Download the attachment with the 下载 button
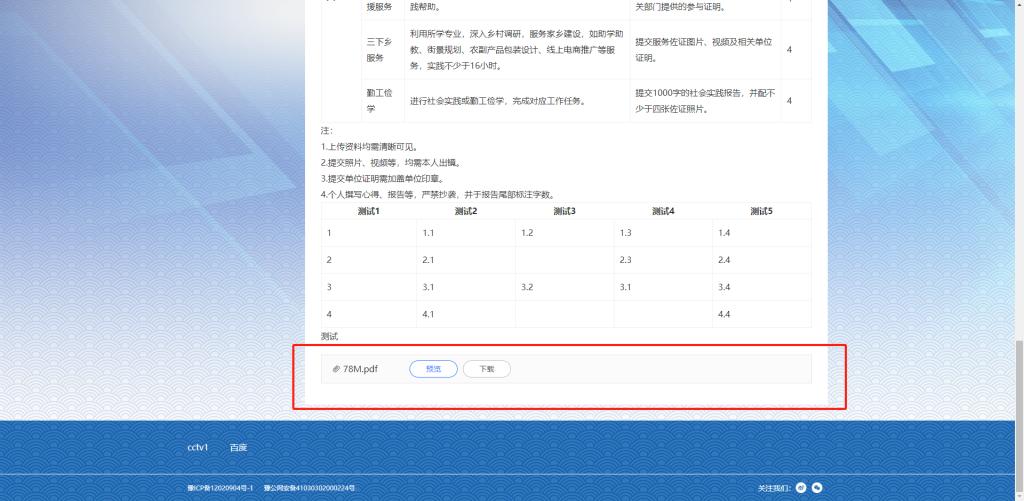This screenshot has height=501, width=1024. 487,369
